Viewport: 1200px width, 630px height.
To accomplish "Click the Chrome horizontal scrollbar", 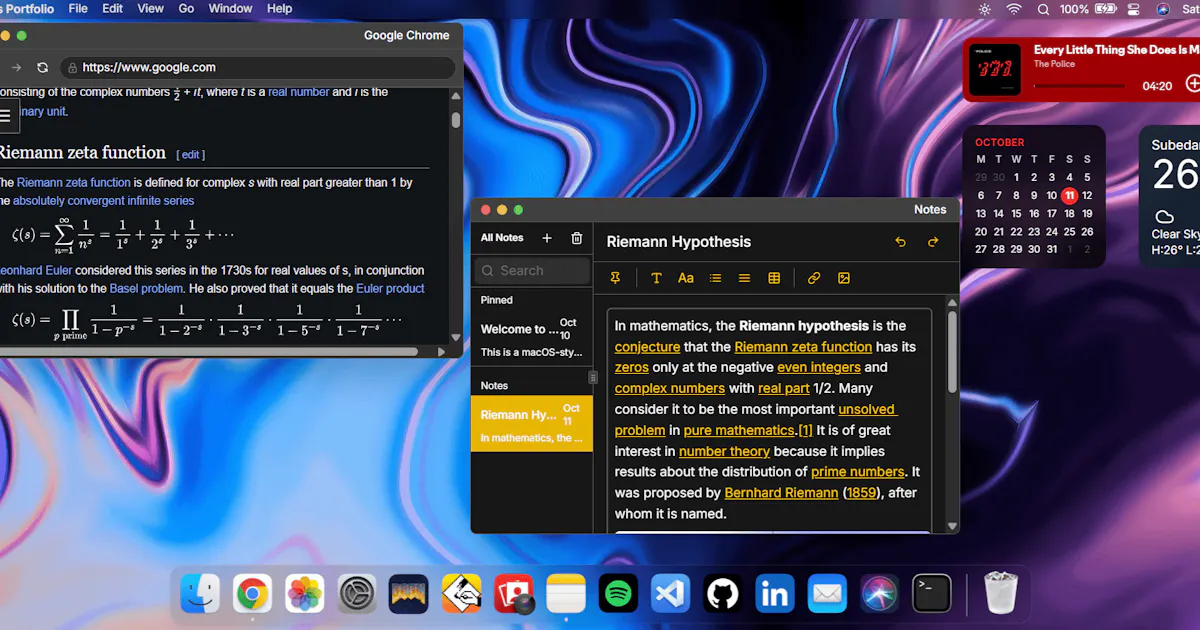I will (207, 351).
